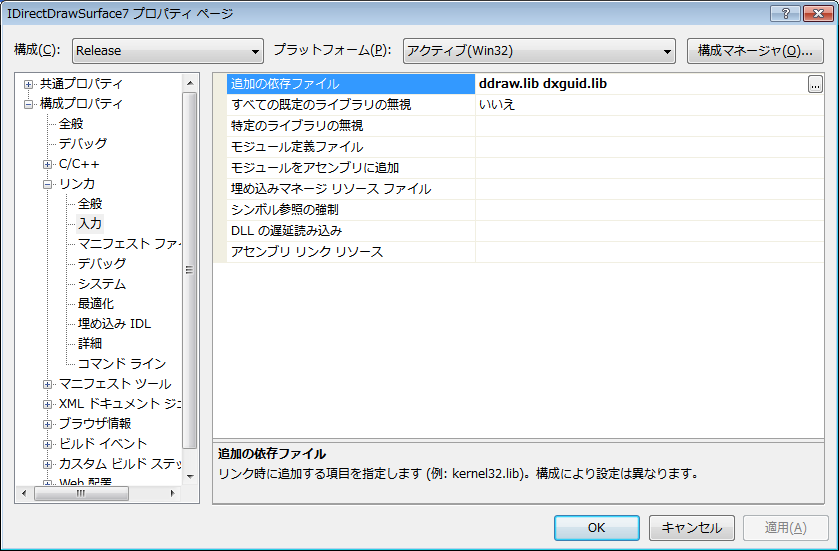Select the リンカ label
Image resolution: width=839 pixels, height=551 pixels.
[x=77, y=184]
